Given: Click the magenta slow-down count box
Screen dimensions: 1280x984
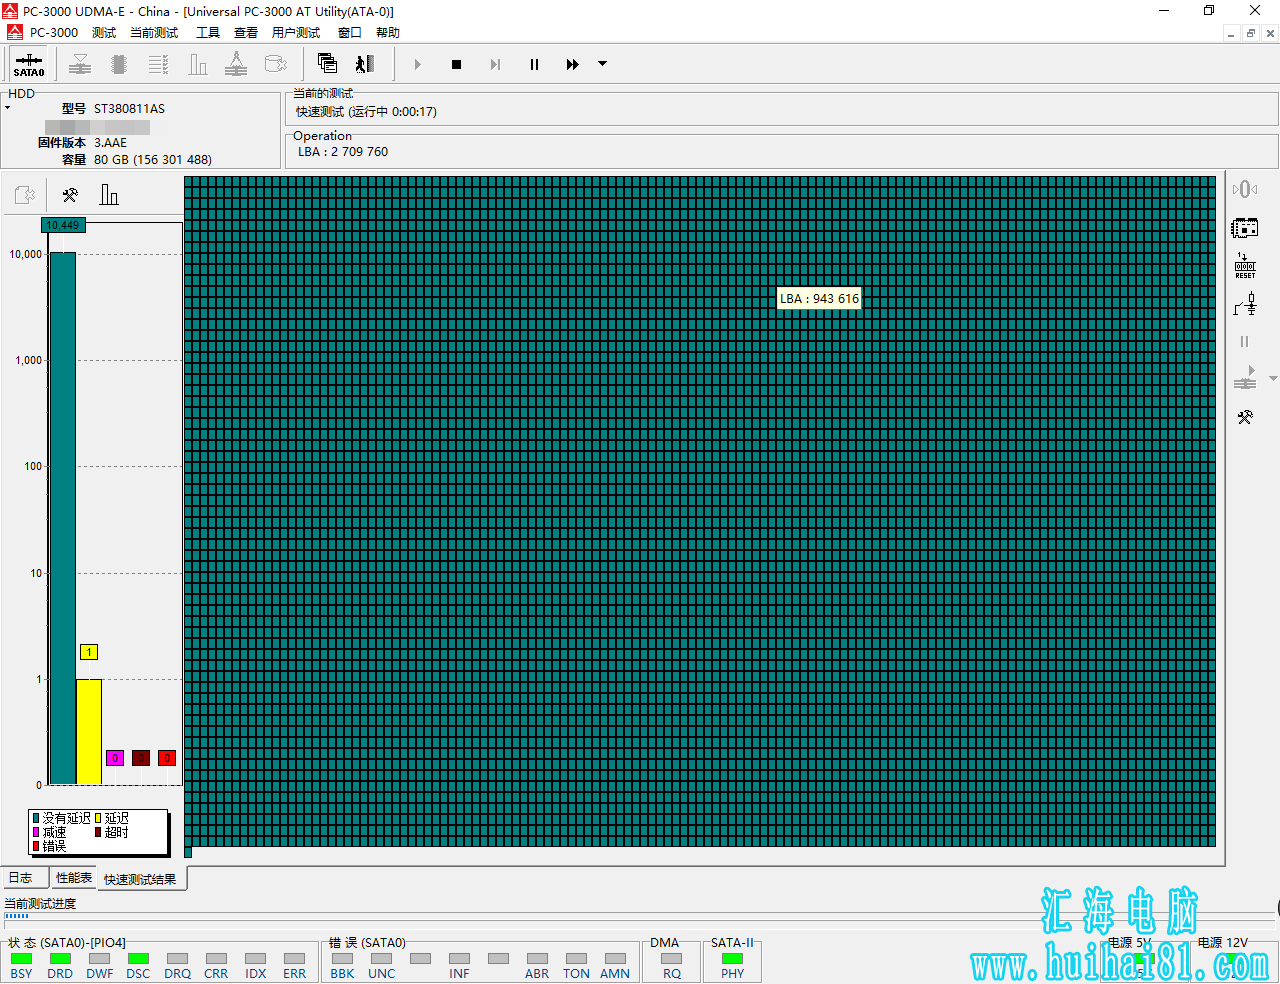Looking at the screenshot, I should [115, 758].
